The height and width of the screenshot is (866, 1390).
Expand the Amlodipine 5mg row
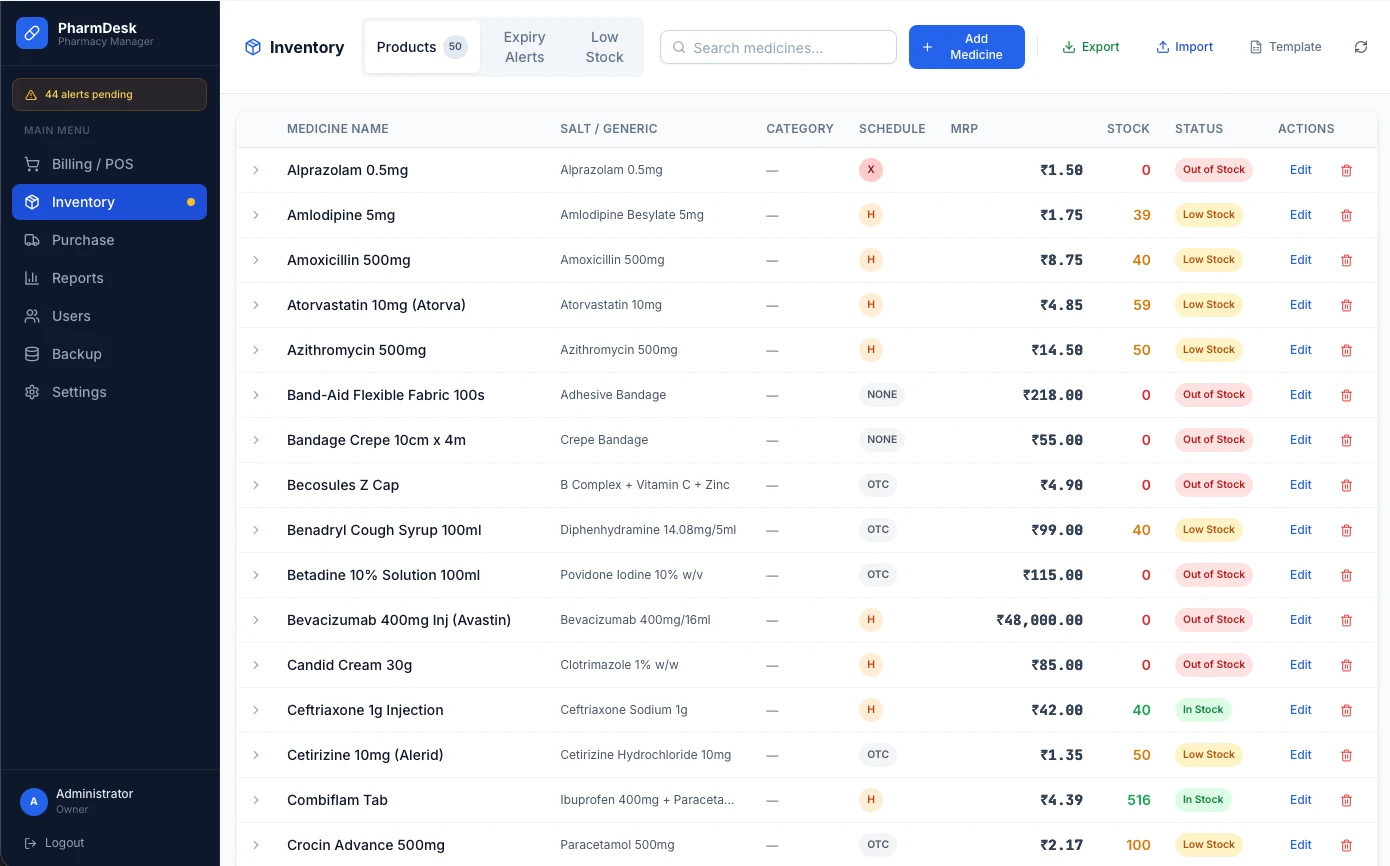pos(256,215)
